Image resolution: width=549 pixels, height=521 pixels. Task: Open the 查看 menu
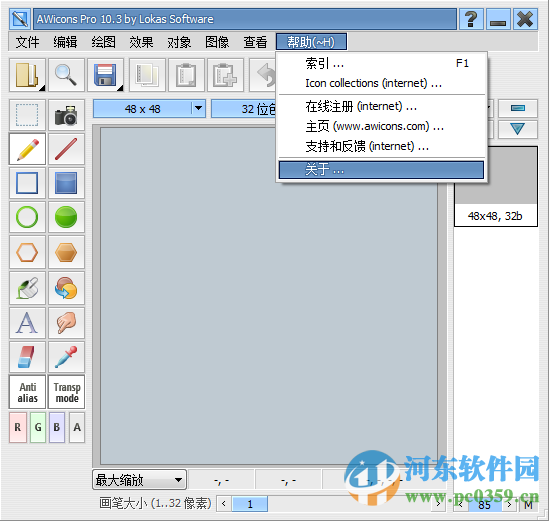[255, 42]
